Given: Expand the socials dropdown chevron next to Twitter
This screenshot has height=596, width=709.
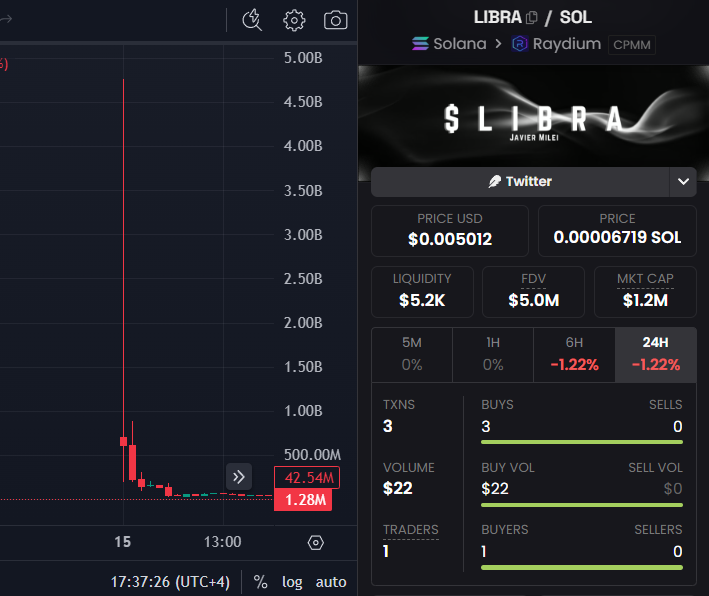Looking at the screenshot, I should (x=683, y=182).
